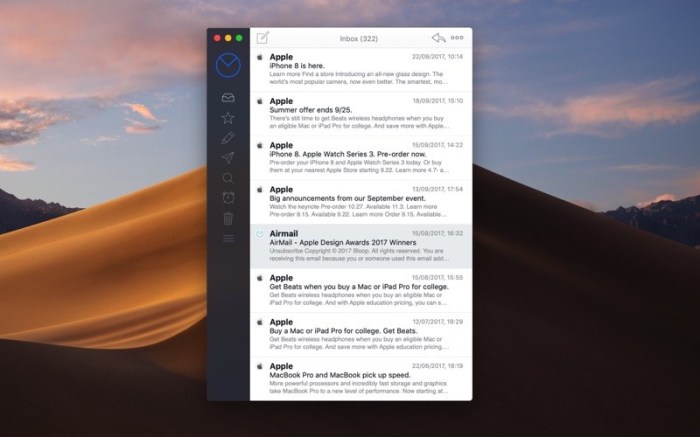Click Apple logo next to iPhone 8 is here
700x437 pixels.
(259, 57)
